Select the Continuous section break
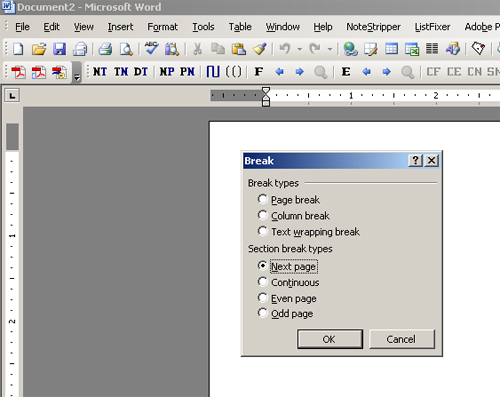The image size is (500, 397). pos(263,282)
